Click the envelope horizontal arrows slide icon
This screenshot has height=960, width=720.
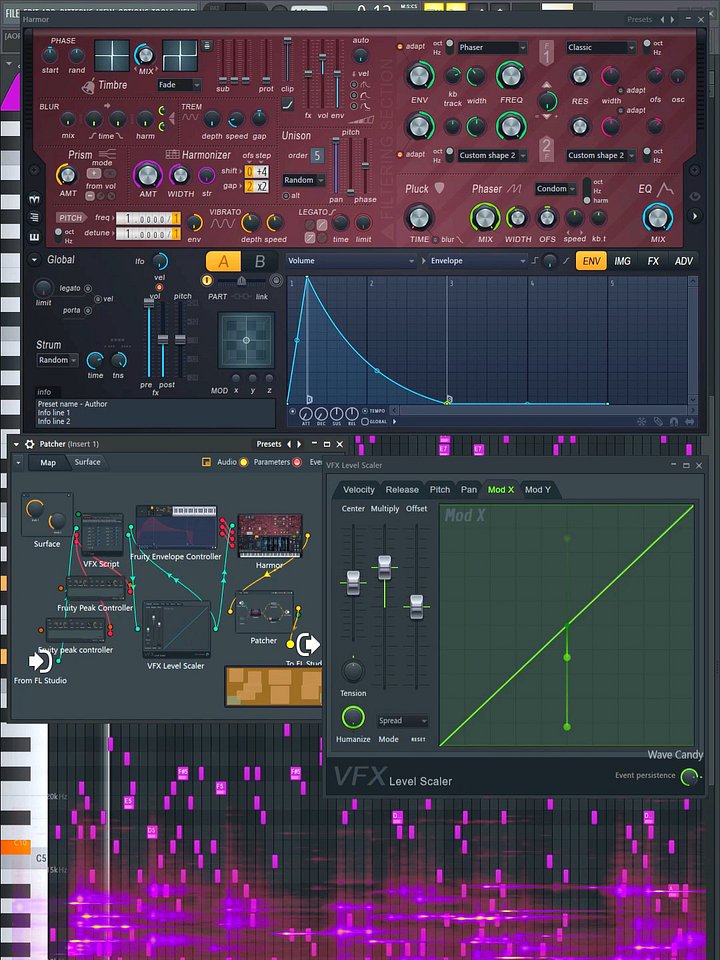click(690, 421)
